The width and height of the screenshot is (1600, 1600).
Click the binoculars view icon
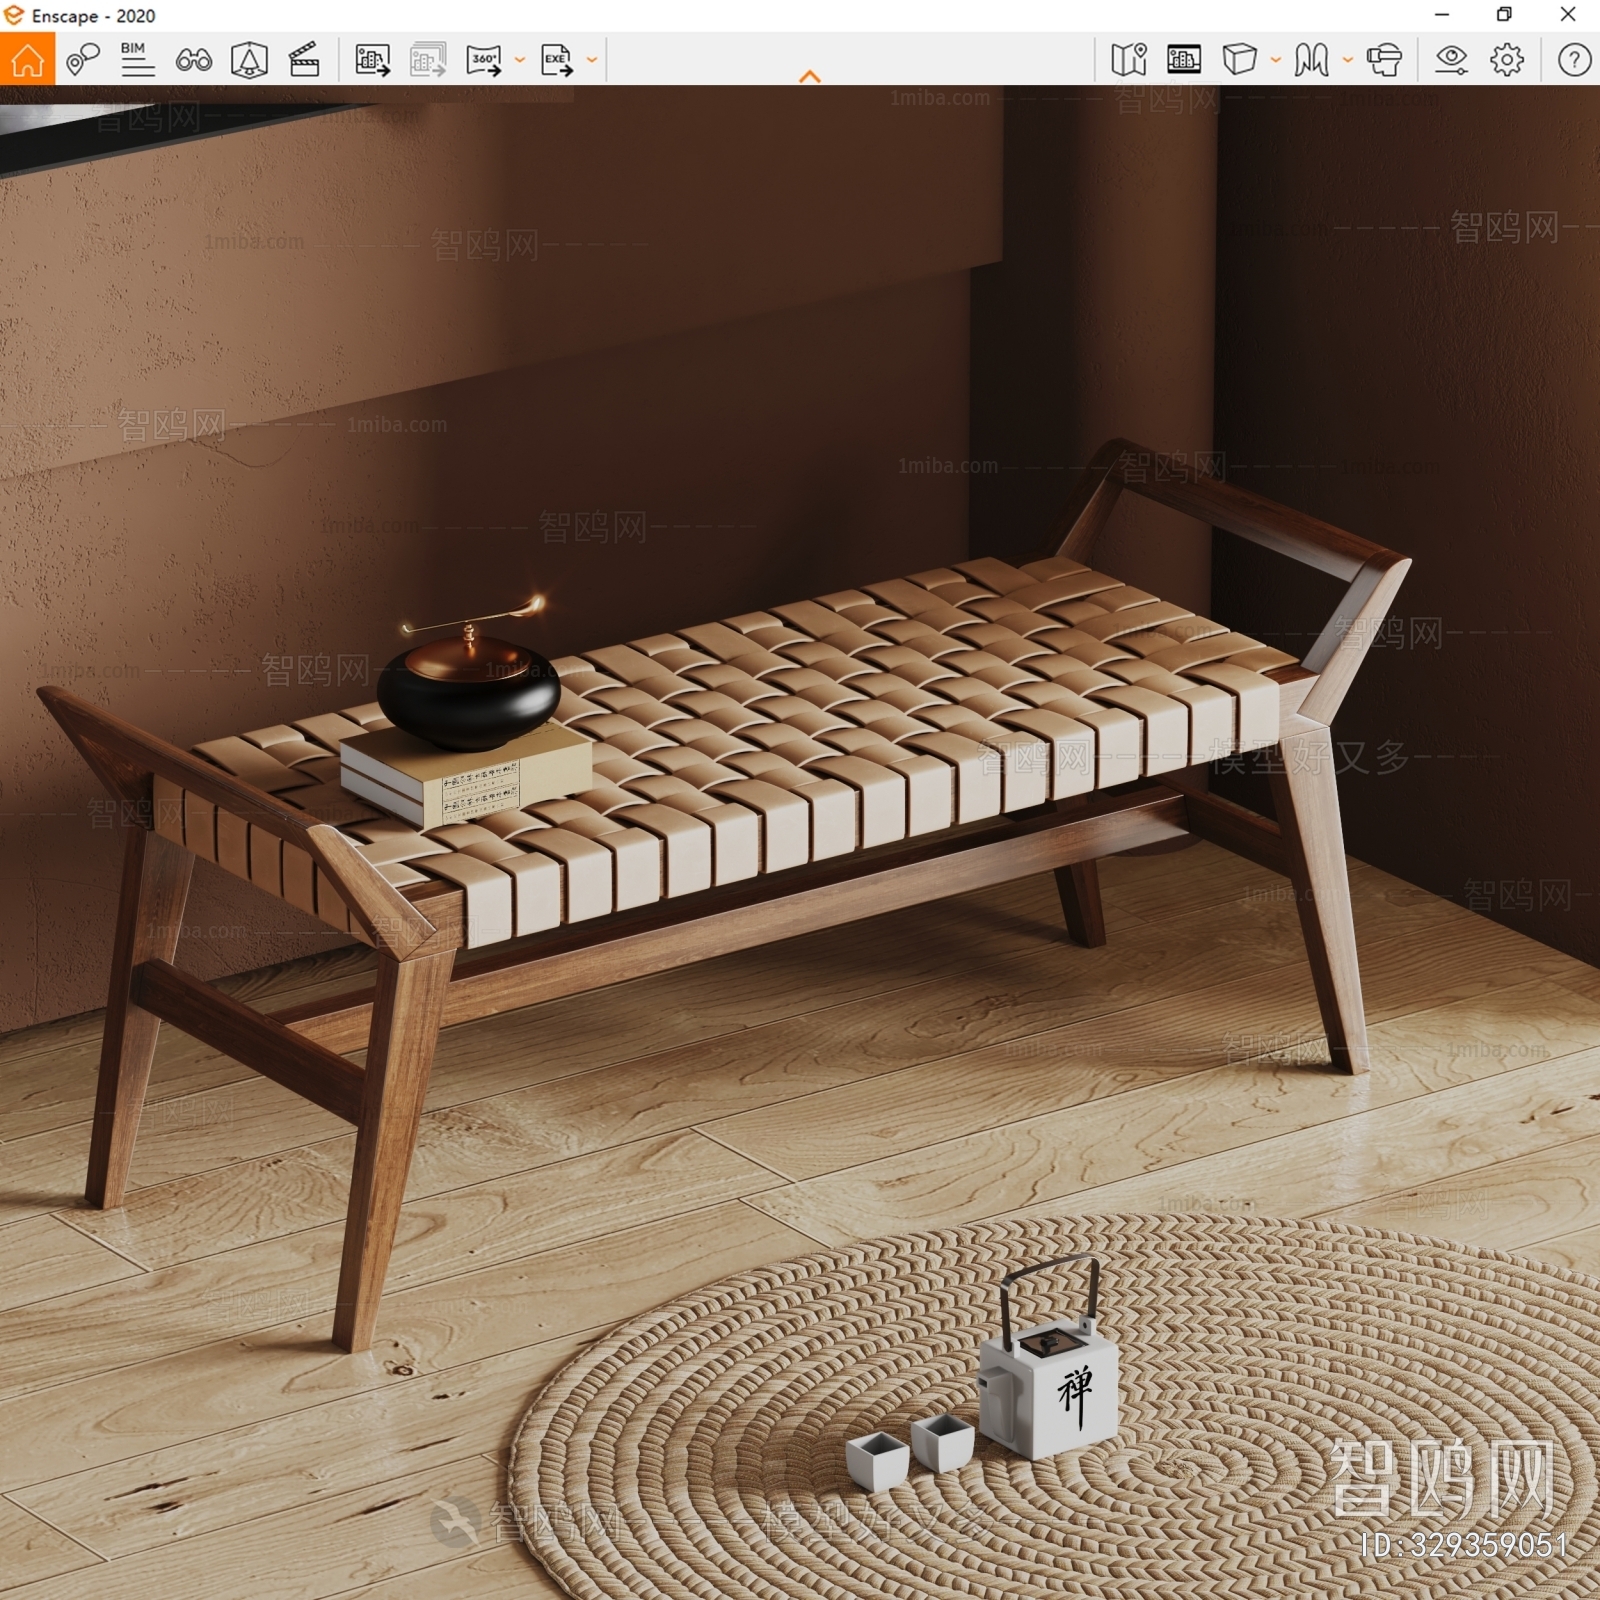pos(193,61)
